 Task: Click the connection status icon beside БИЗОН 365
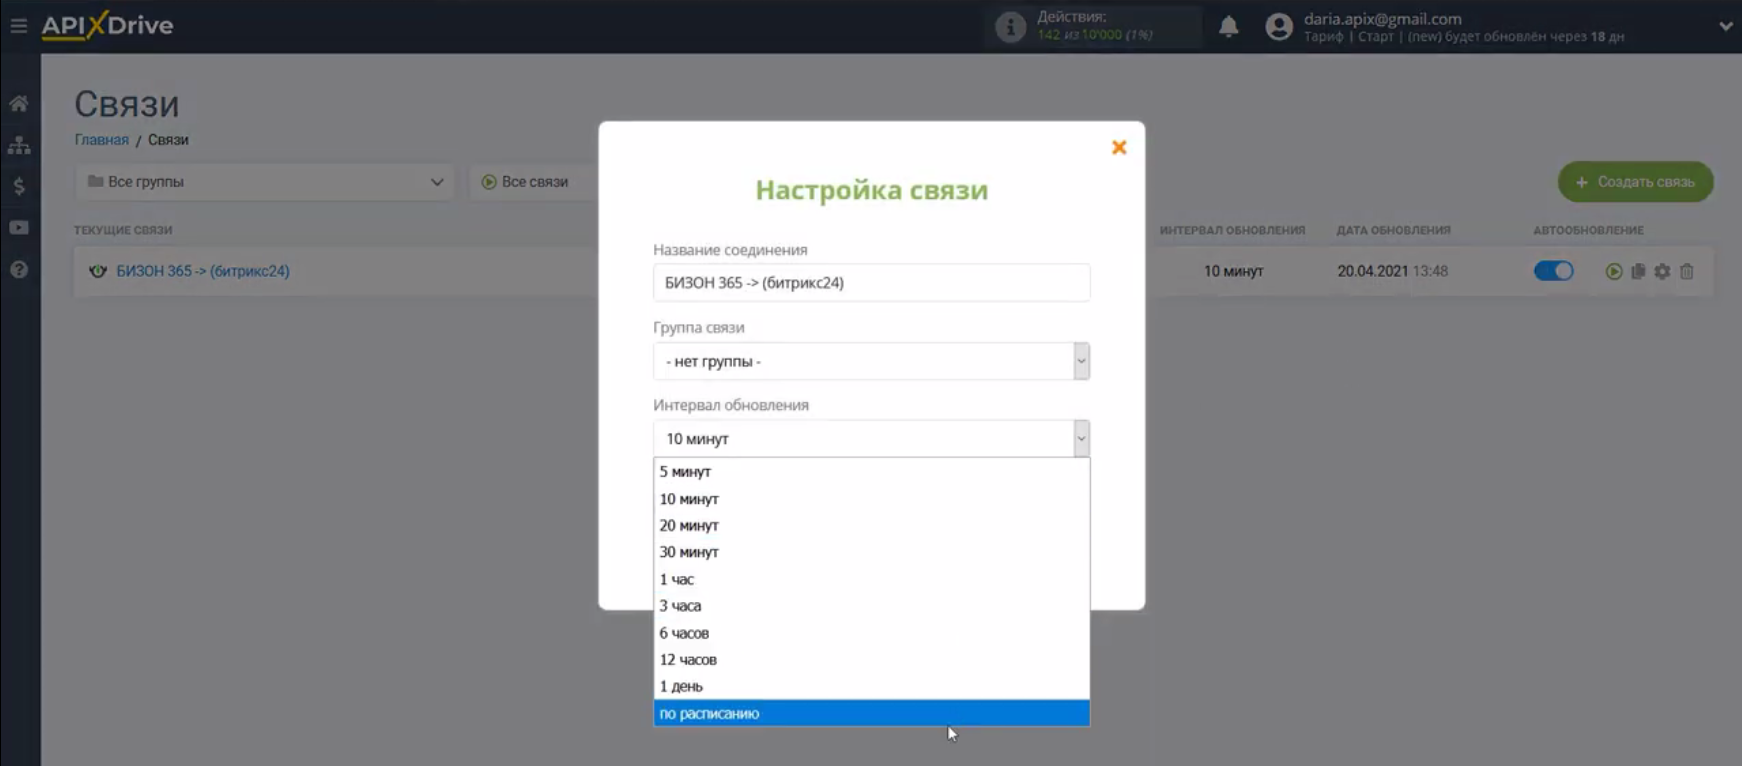click(97, 271)
